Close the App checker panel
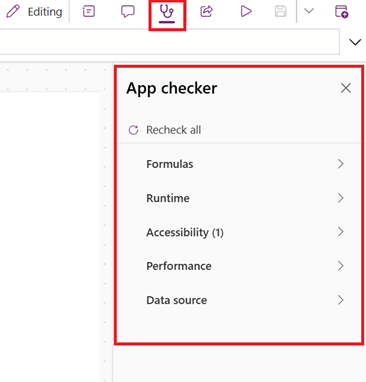 pyautogui.click(x=346, y=88)
